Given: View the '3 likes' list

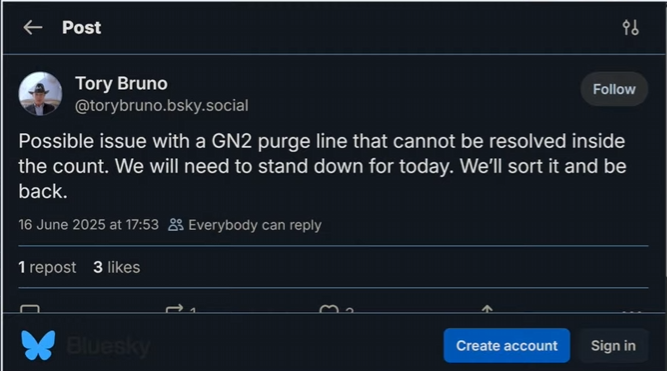Looking at the screenshot, I should pyautogui.click(x=117, y=267).
